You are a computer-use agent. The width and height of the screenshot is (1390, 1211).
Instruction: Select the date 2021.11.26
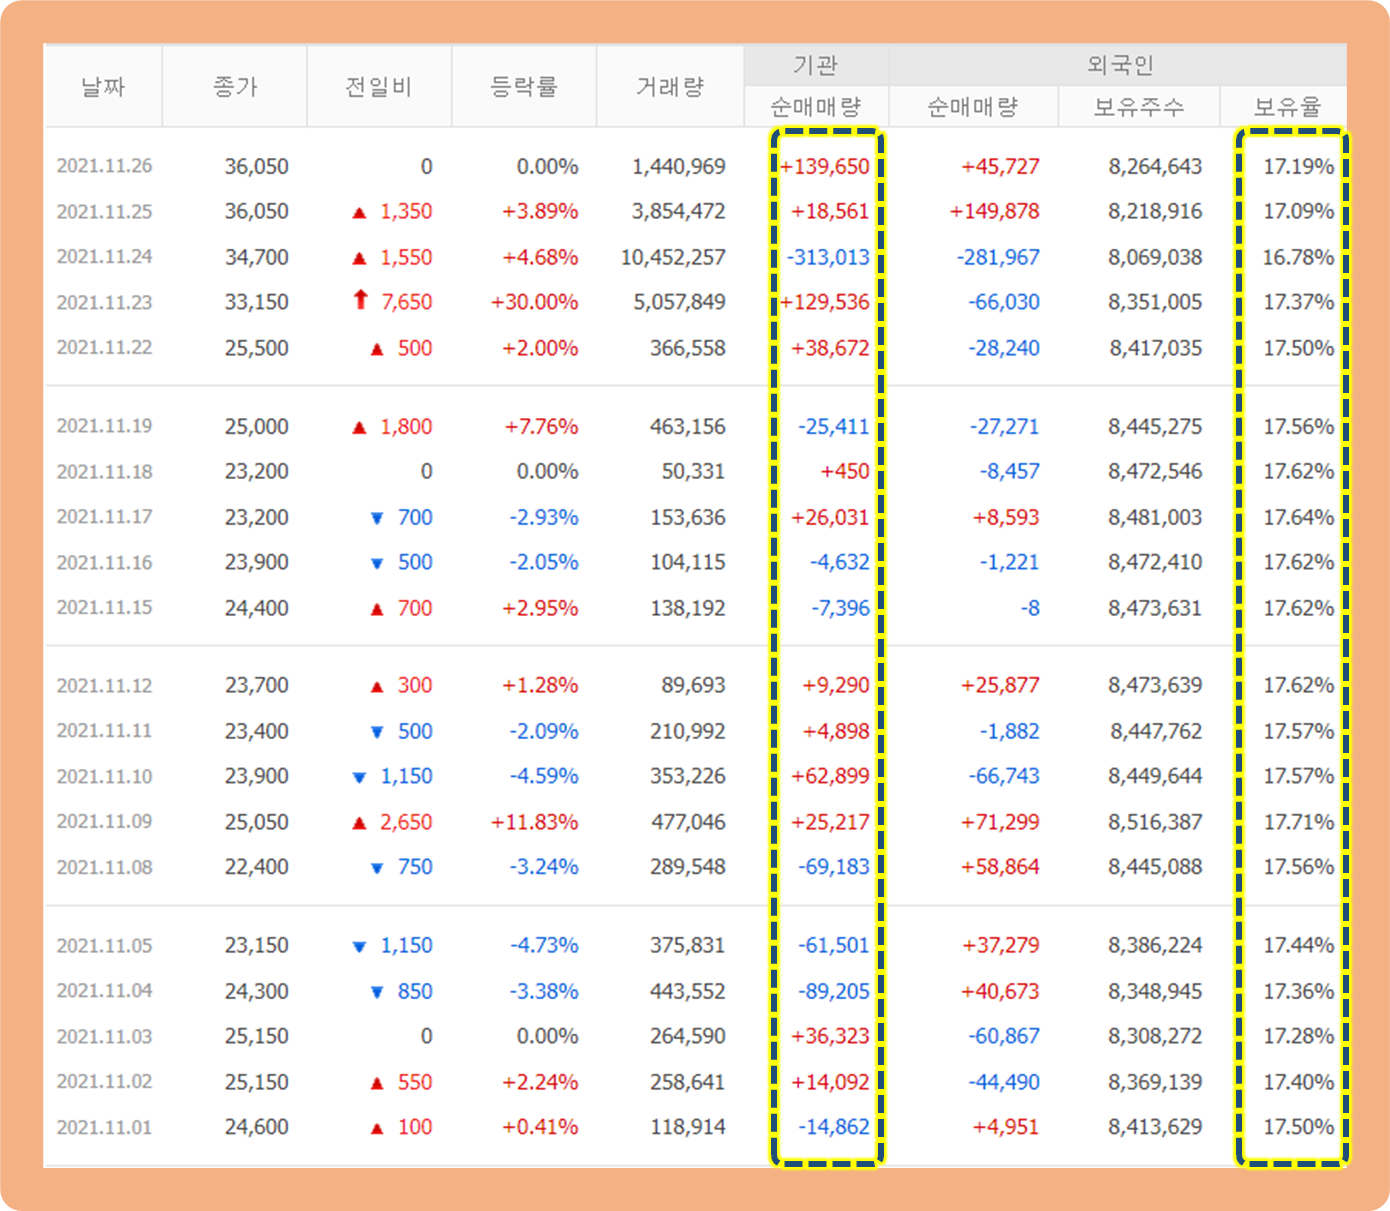105,166
